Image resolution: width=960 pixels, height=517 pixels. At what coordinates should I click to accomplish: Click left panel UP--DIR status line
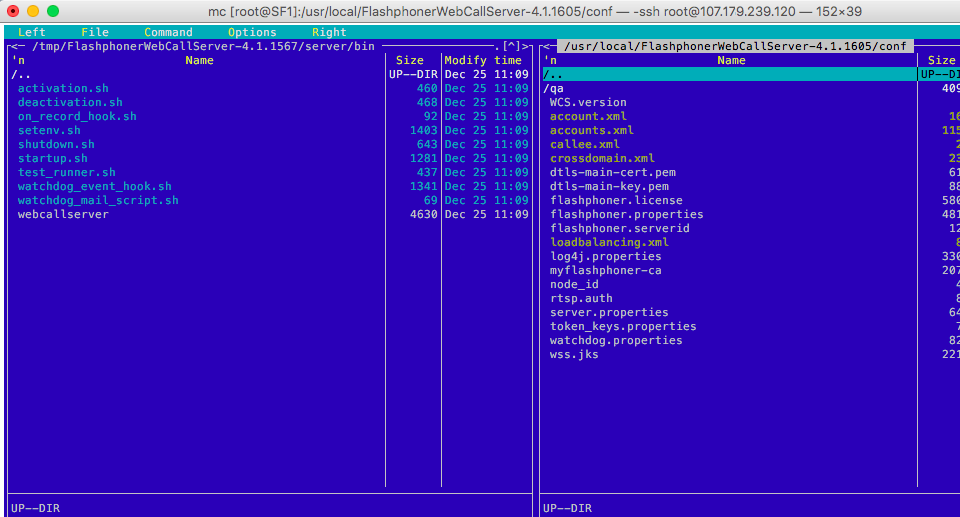[x=36, y=508]
